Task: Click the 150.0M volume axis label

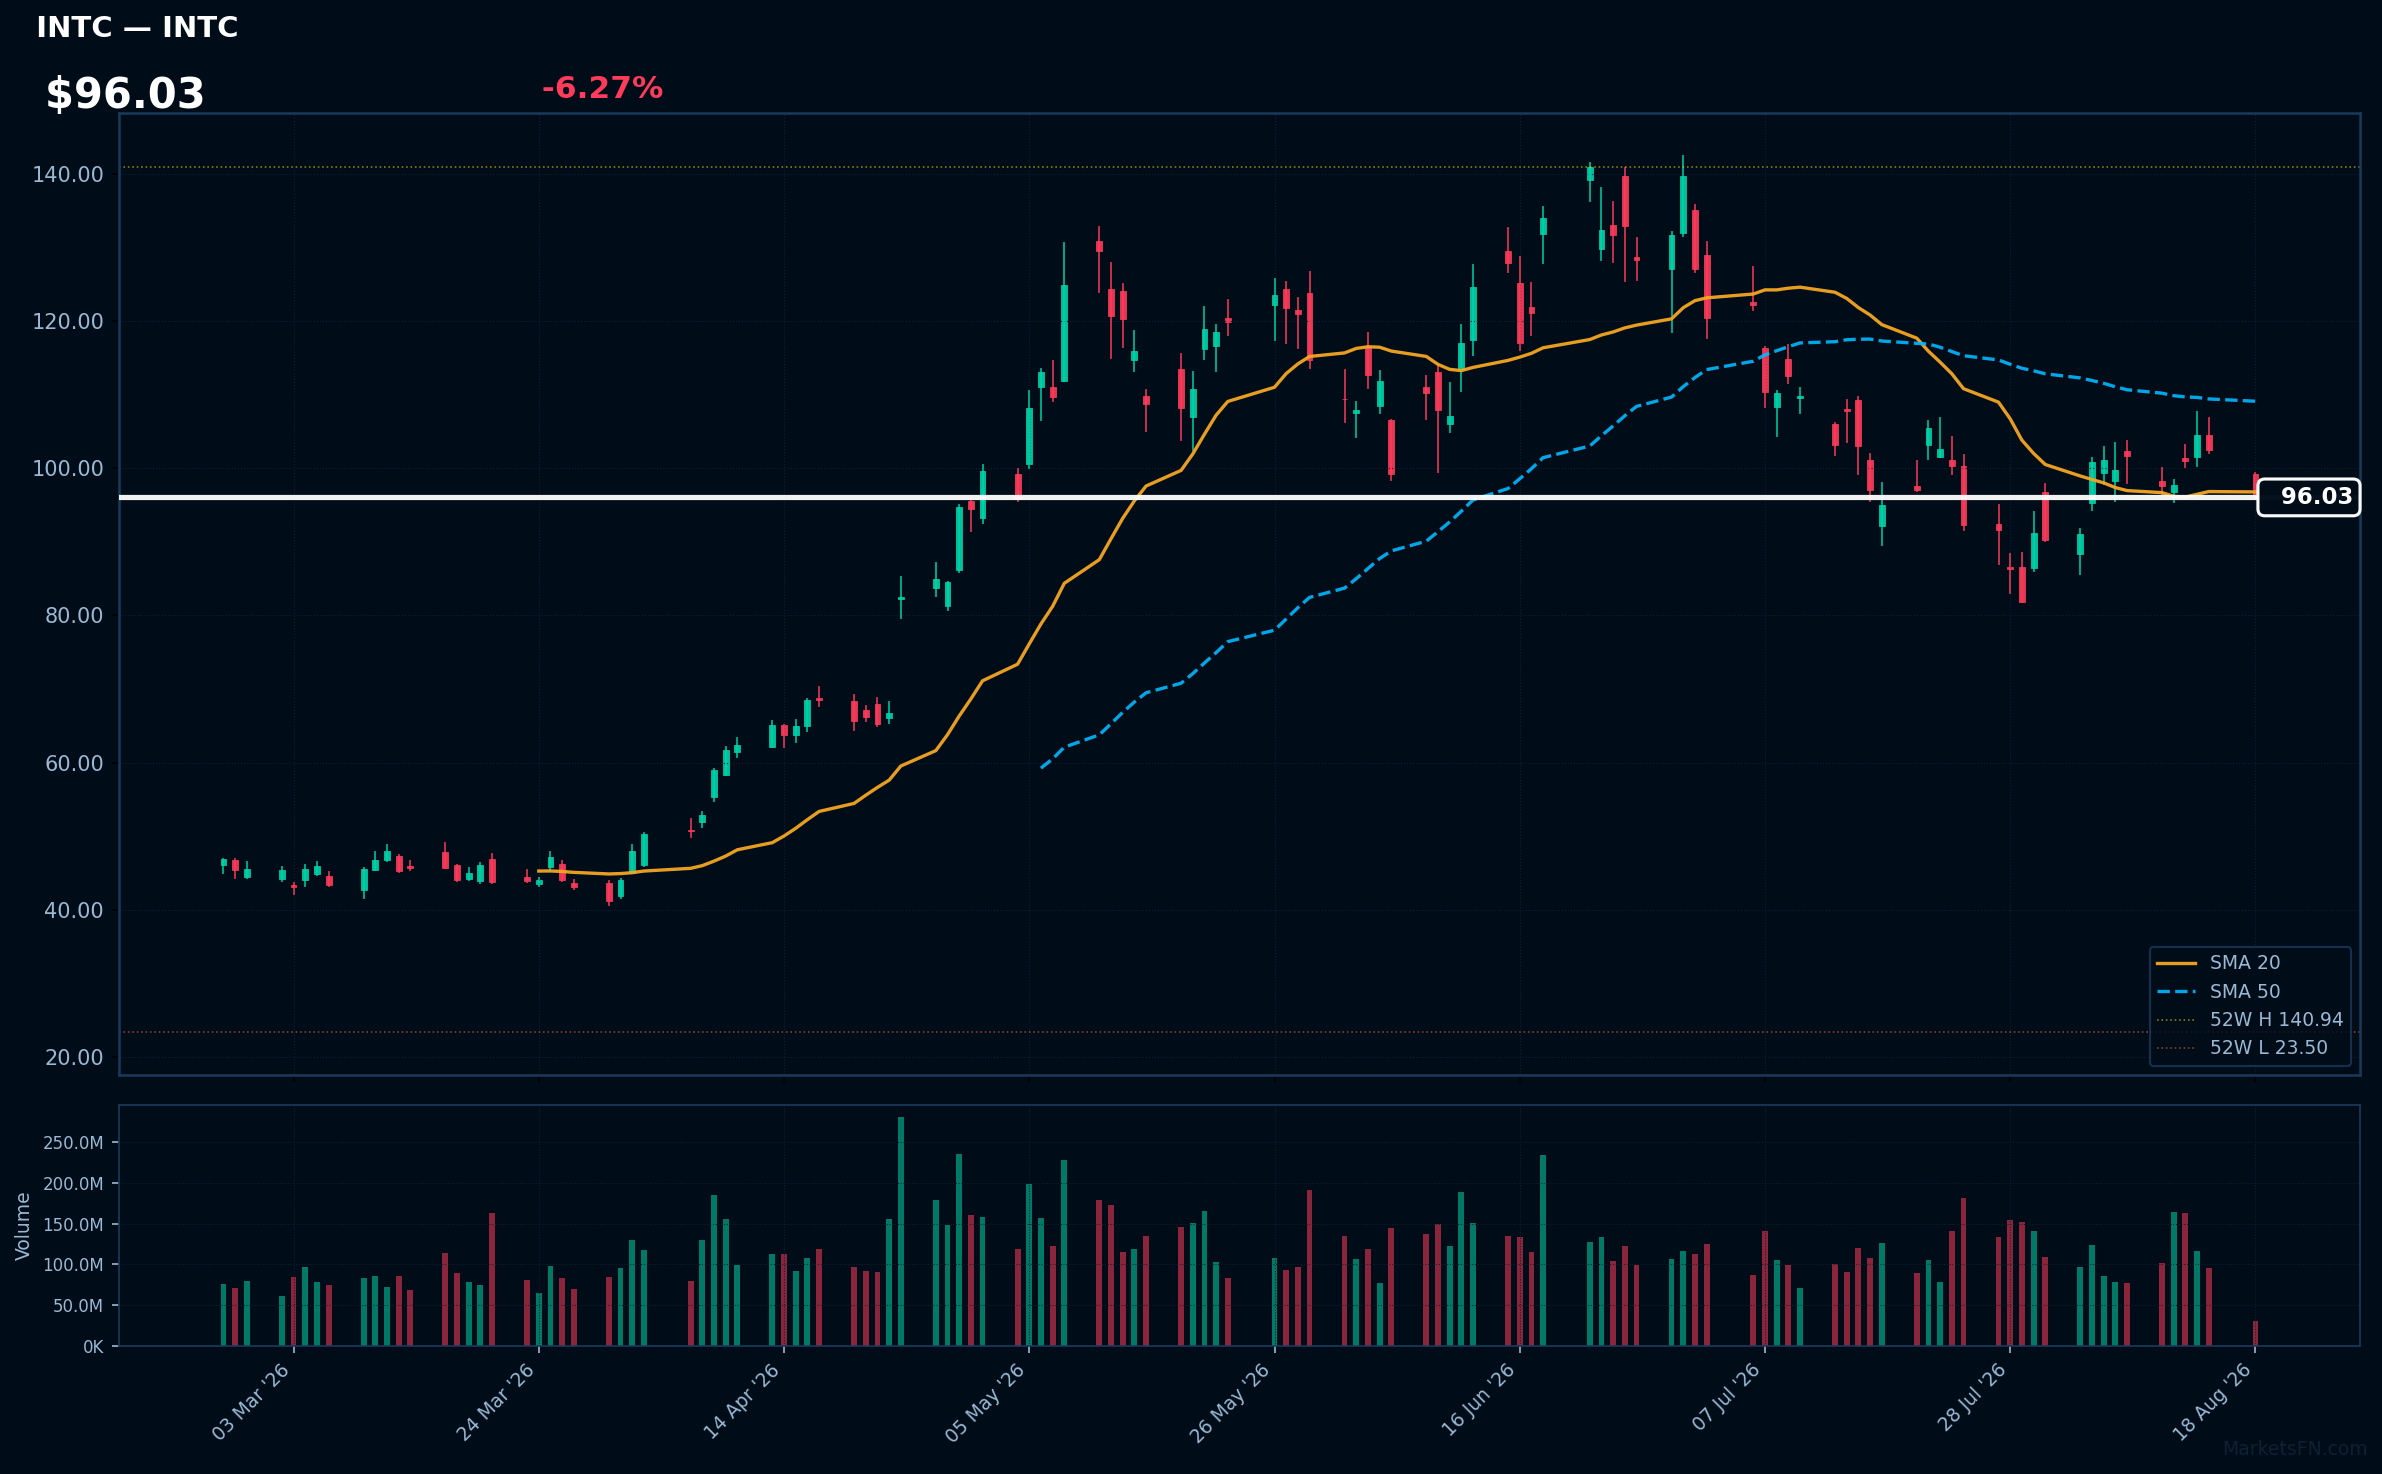Action: tap(72, 1224)
